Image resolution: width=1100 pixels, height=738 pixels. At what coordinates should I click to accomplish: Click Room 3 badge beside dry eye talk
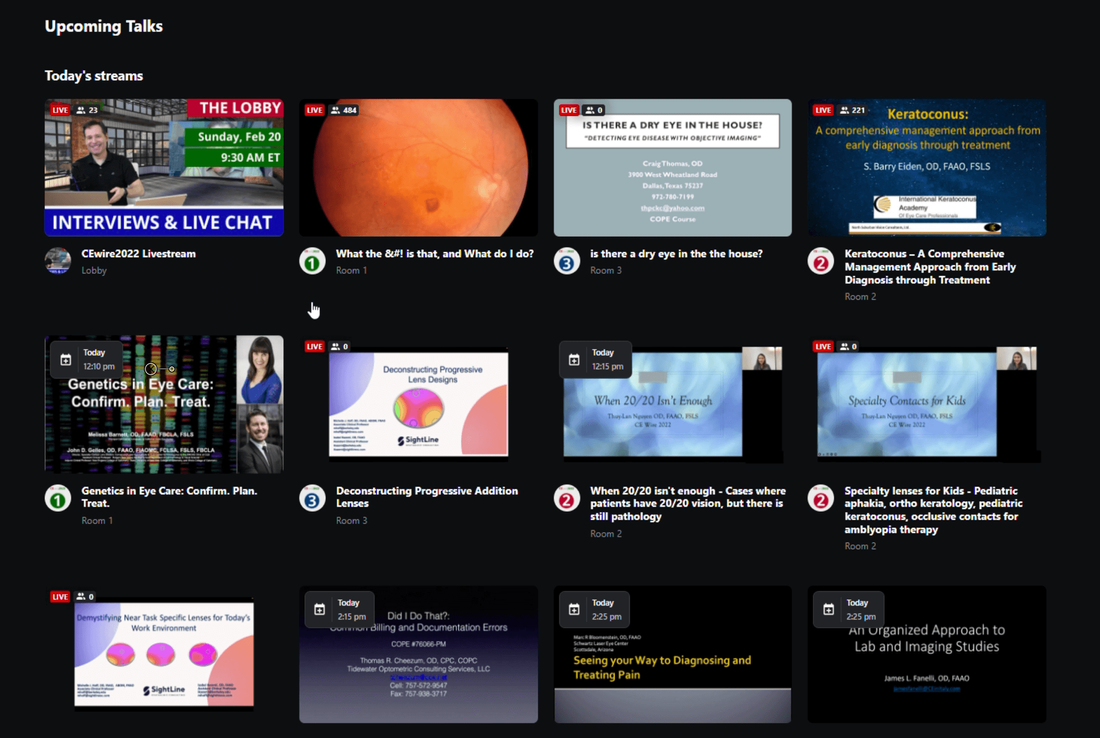567,261
